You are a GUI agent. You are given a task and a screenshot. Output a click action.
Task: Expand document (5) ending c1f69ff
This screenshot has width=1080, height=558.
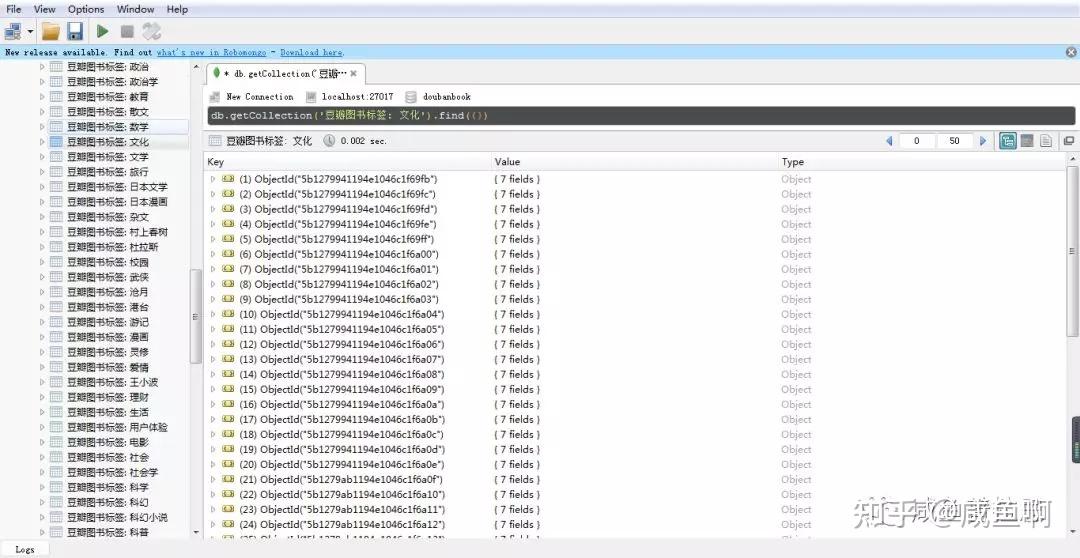click(x=213, y=239)
